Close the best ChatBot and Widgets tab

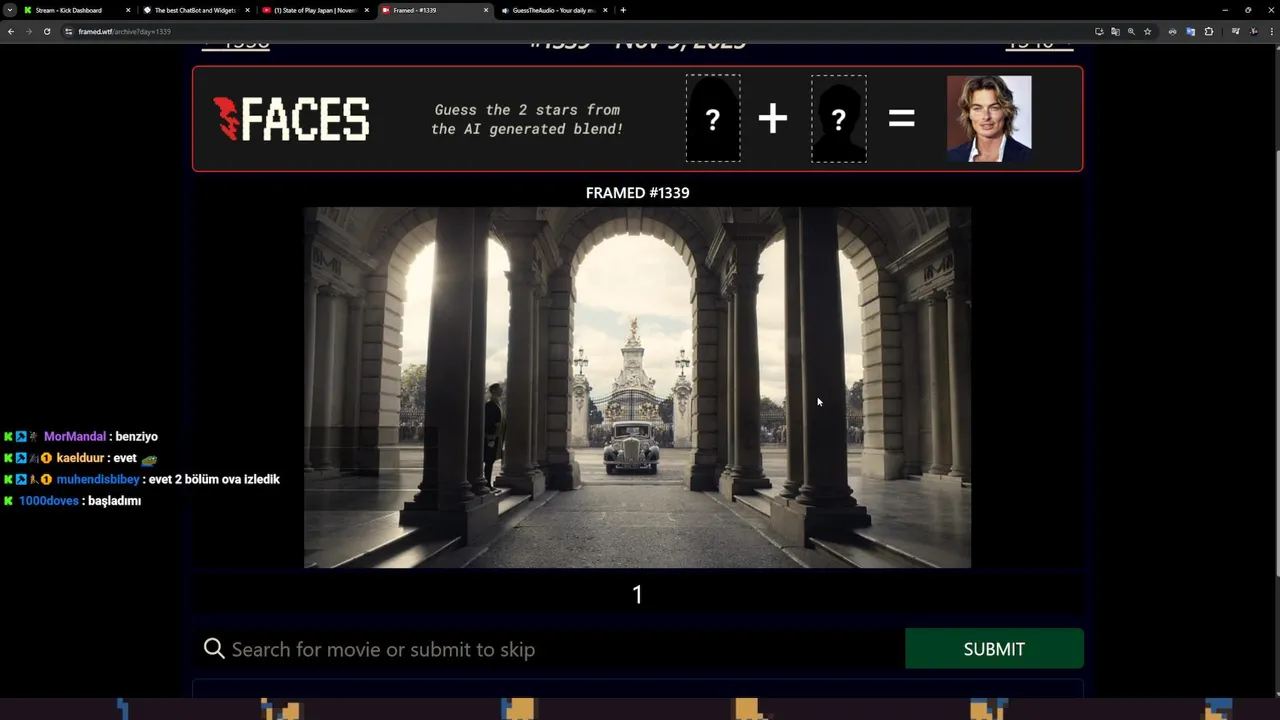pos(247,10)
